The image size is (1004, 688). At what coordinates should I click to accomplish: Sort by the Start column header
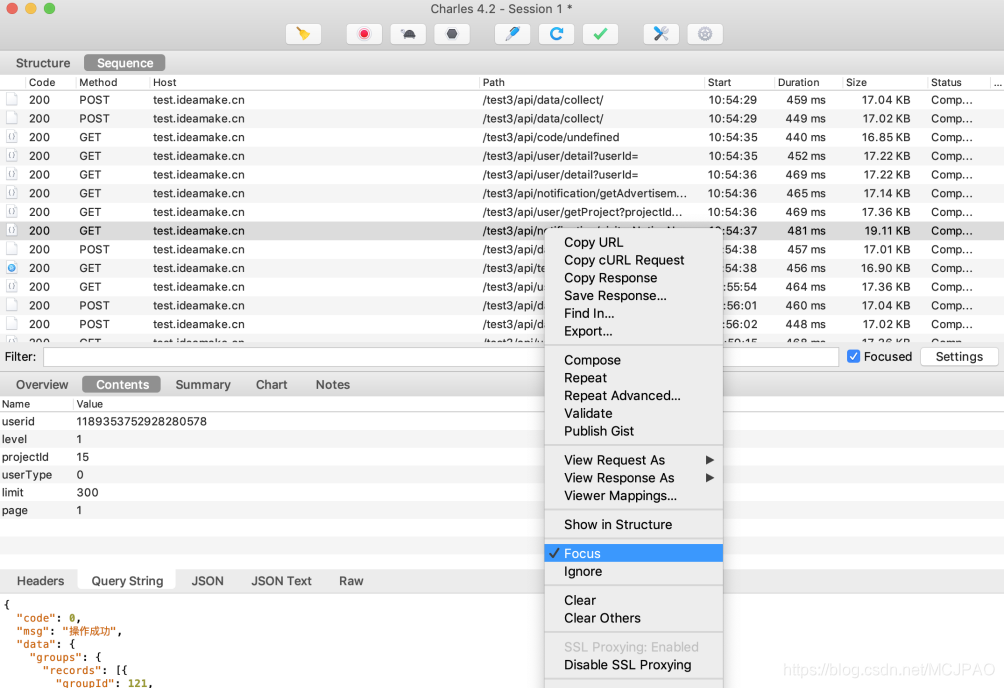[719, 83]
